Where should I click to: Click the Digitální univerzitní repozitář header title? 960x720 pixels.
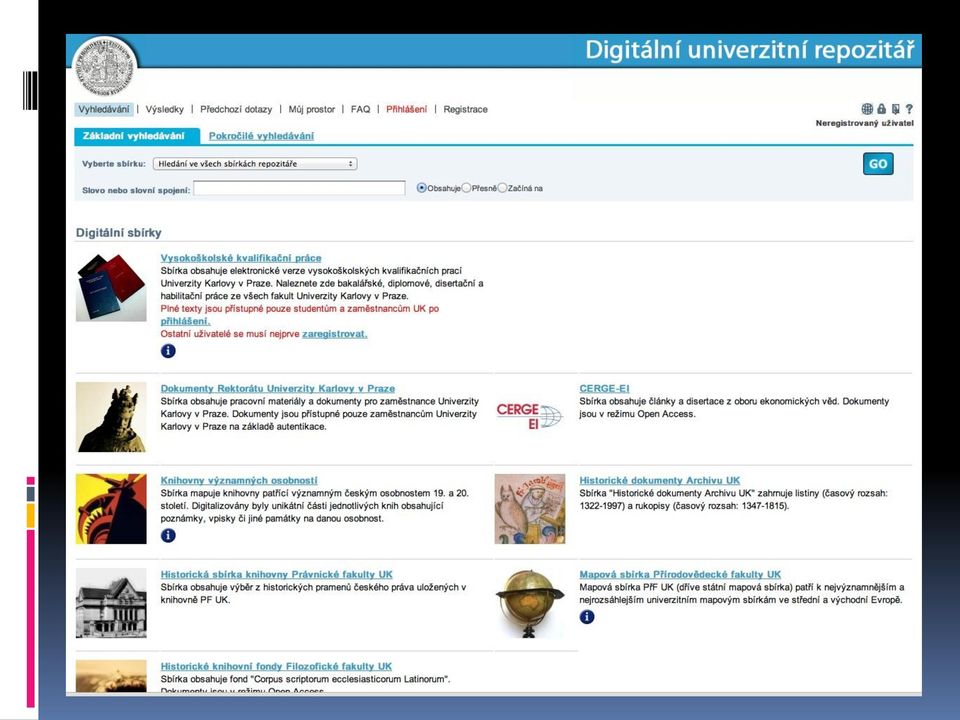click(749, 50)
